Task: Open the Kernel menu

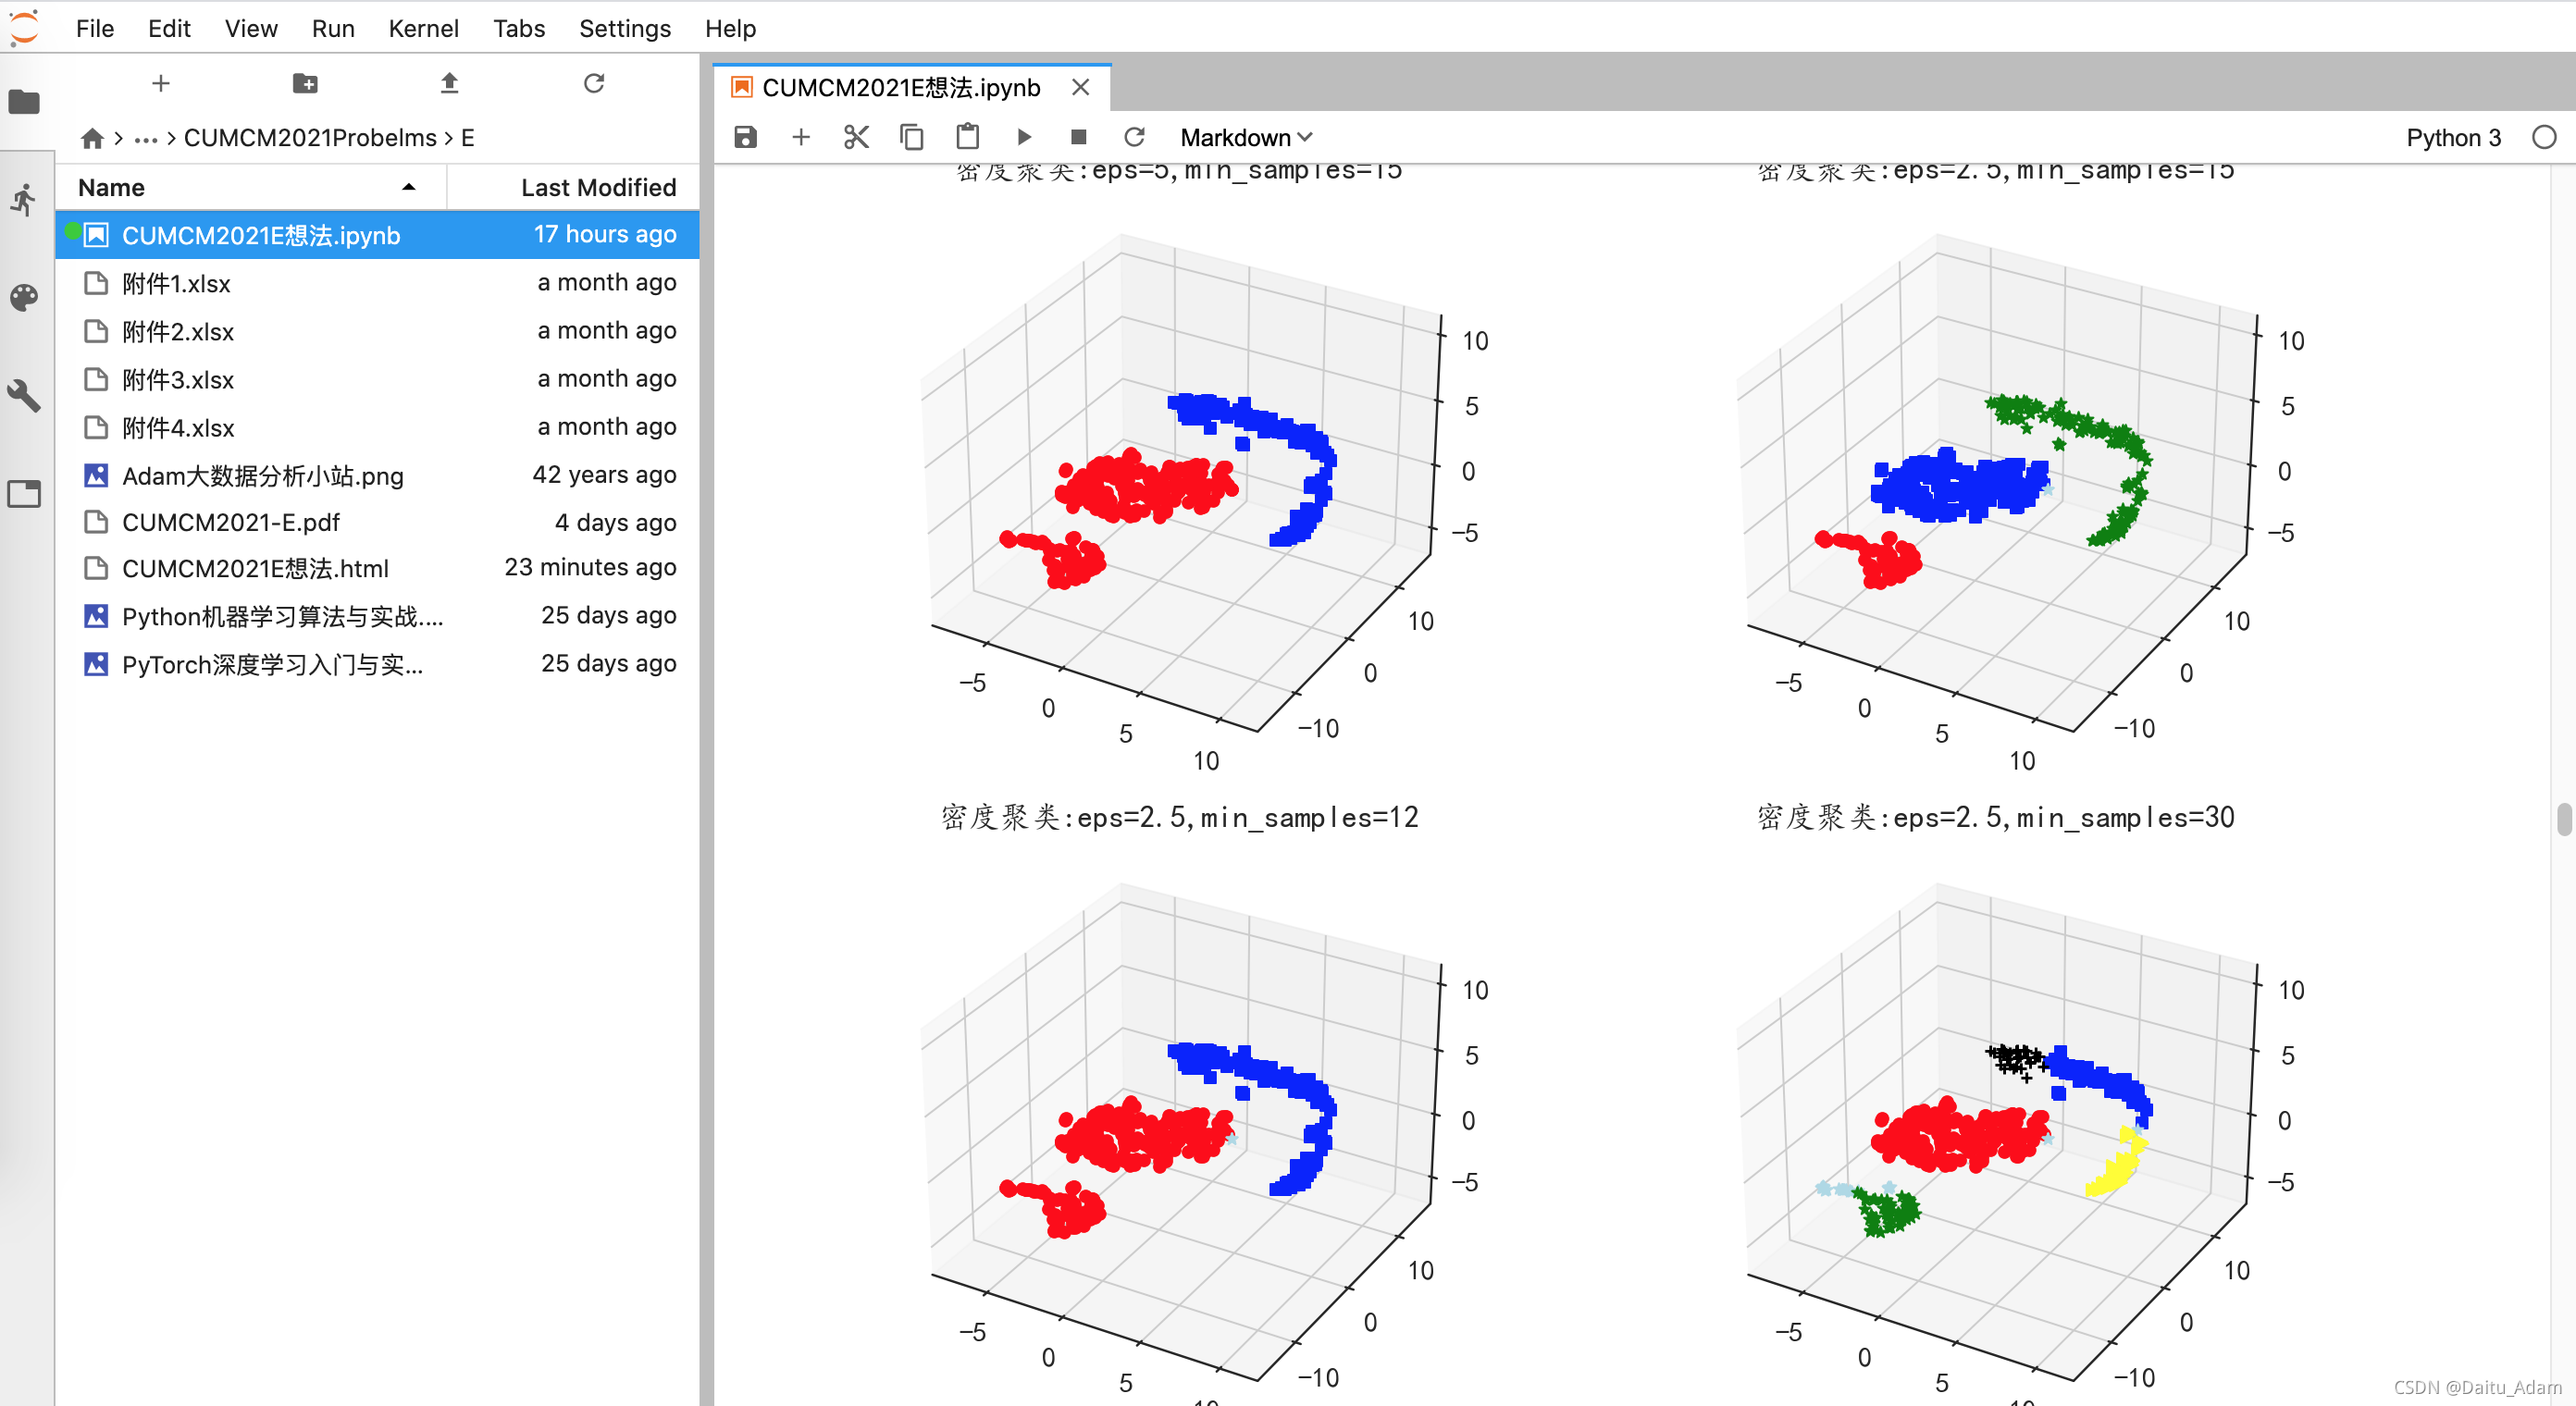Action: (423, 28)
